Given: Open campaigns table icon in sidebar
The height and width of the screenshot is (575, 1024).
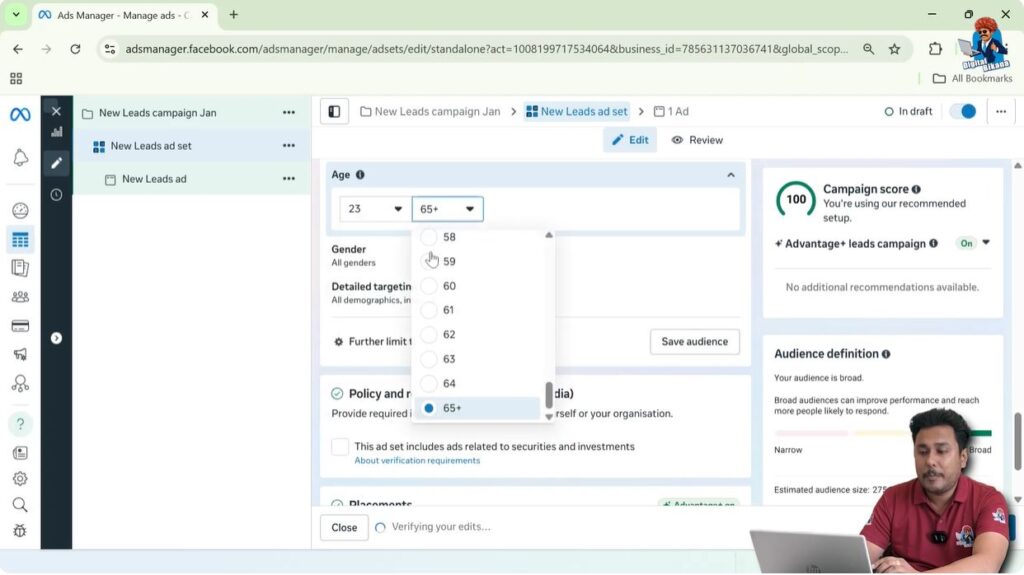Looking at the screenshot, I should click(20, 240).
